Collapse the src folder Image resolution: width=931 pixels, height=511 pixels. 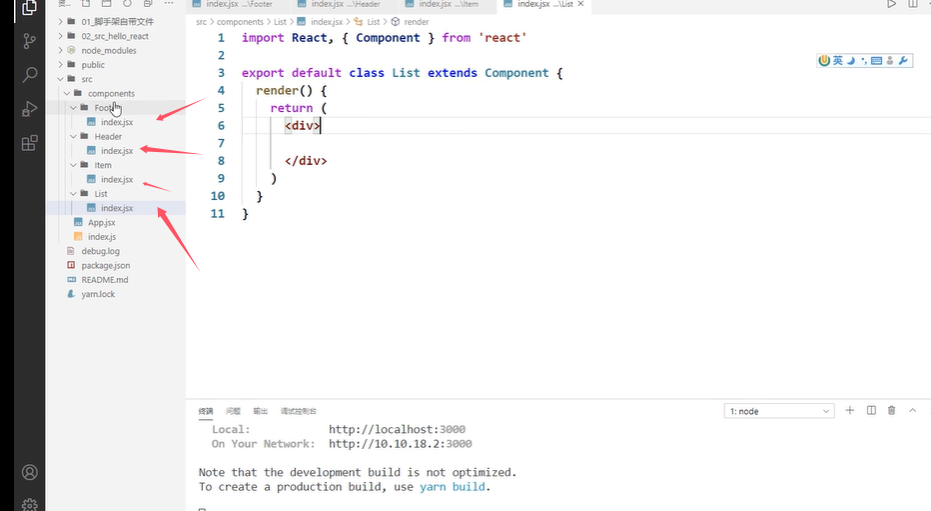(x=87, y=79)
